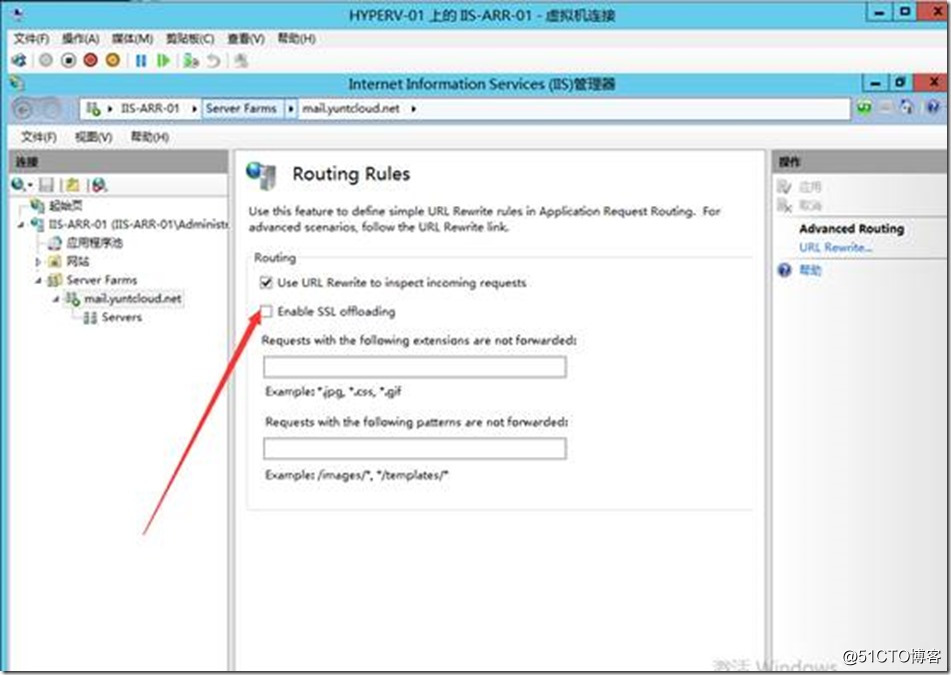Screen dimensions: 951x675
Task: Open breadcrumb arrow before IIS-ARR-01
Action: pyautogui.click(x=110, y=109)
